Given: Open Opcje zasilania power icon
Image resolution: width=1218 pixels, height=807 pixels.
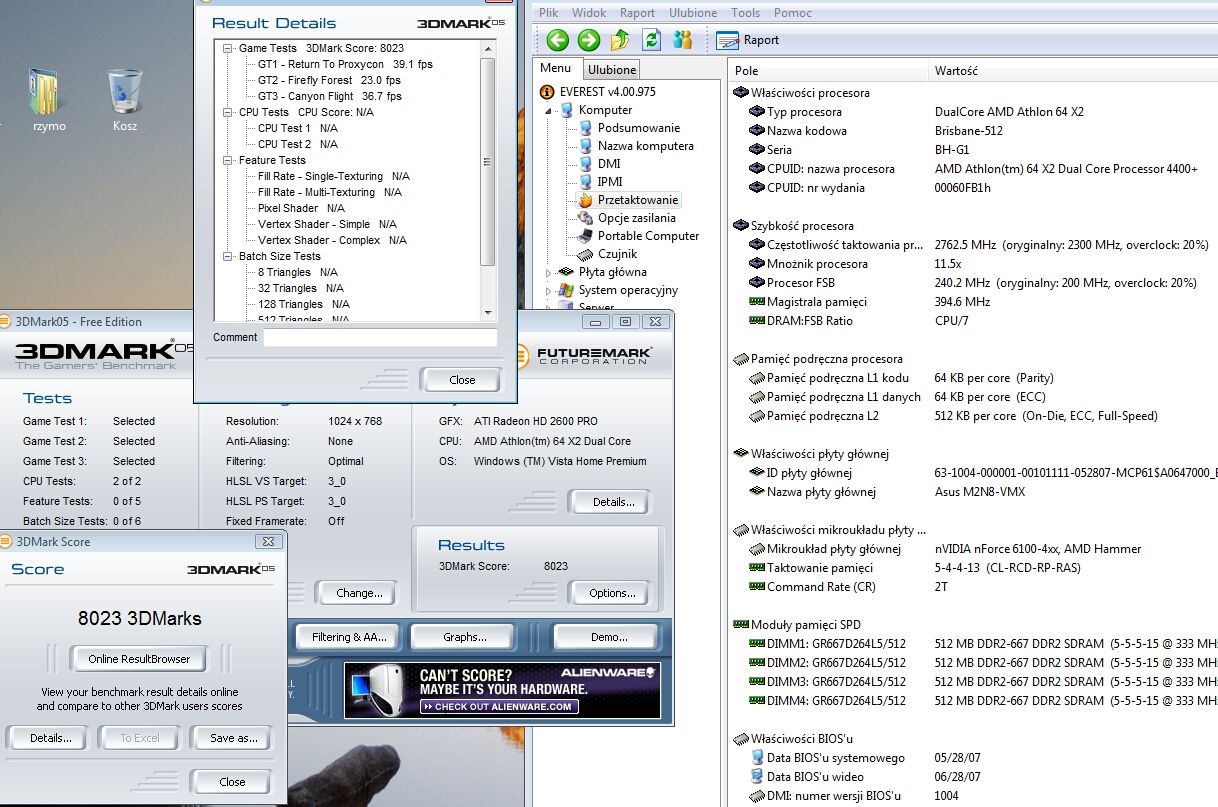Looking at the screenshot, I should coord(586,218).
